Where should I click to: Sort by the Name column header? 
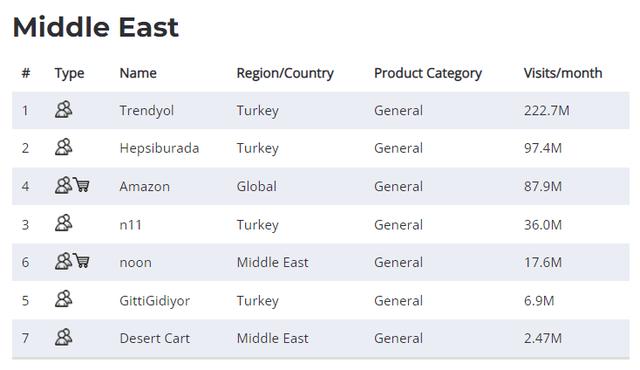[x=138, y=73]
